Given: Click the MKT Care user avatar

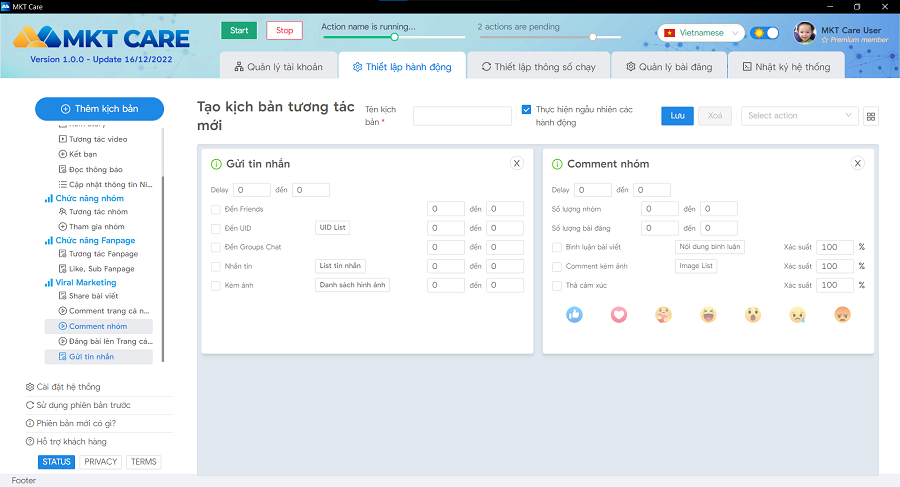Looking at the screenshot, I should click(x=804, y=34).
